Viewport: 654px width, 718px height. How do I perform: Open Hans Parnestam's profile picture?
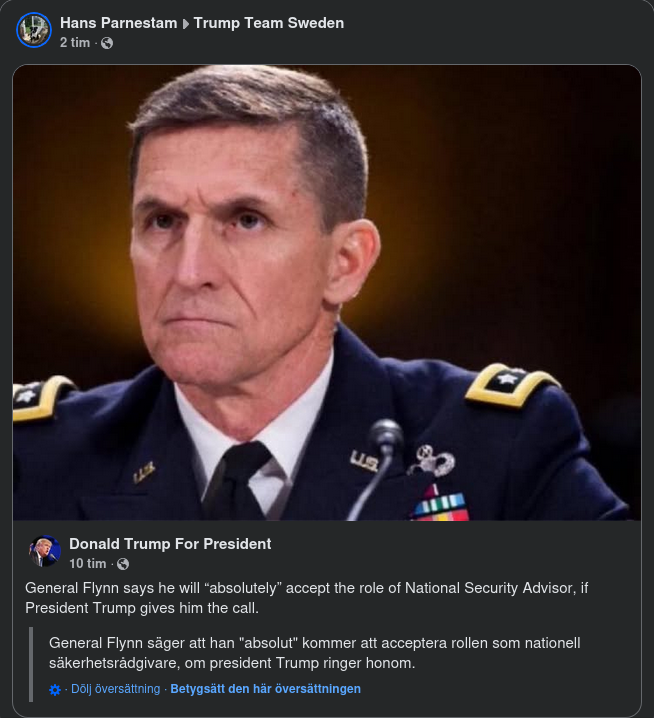click(x=33, y=30)
